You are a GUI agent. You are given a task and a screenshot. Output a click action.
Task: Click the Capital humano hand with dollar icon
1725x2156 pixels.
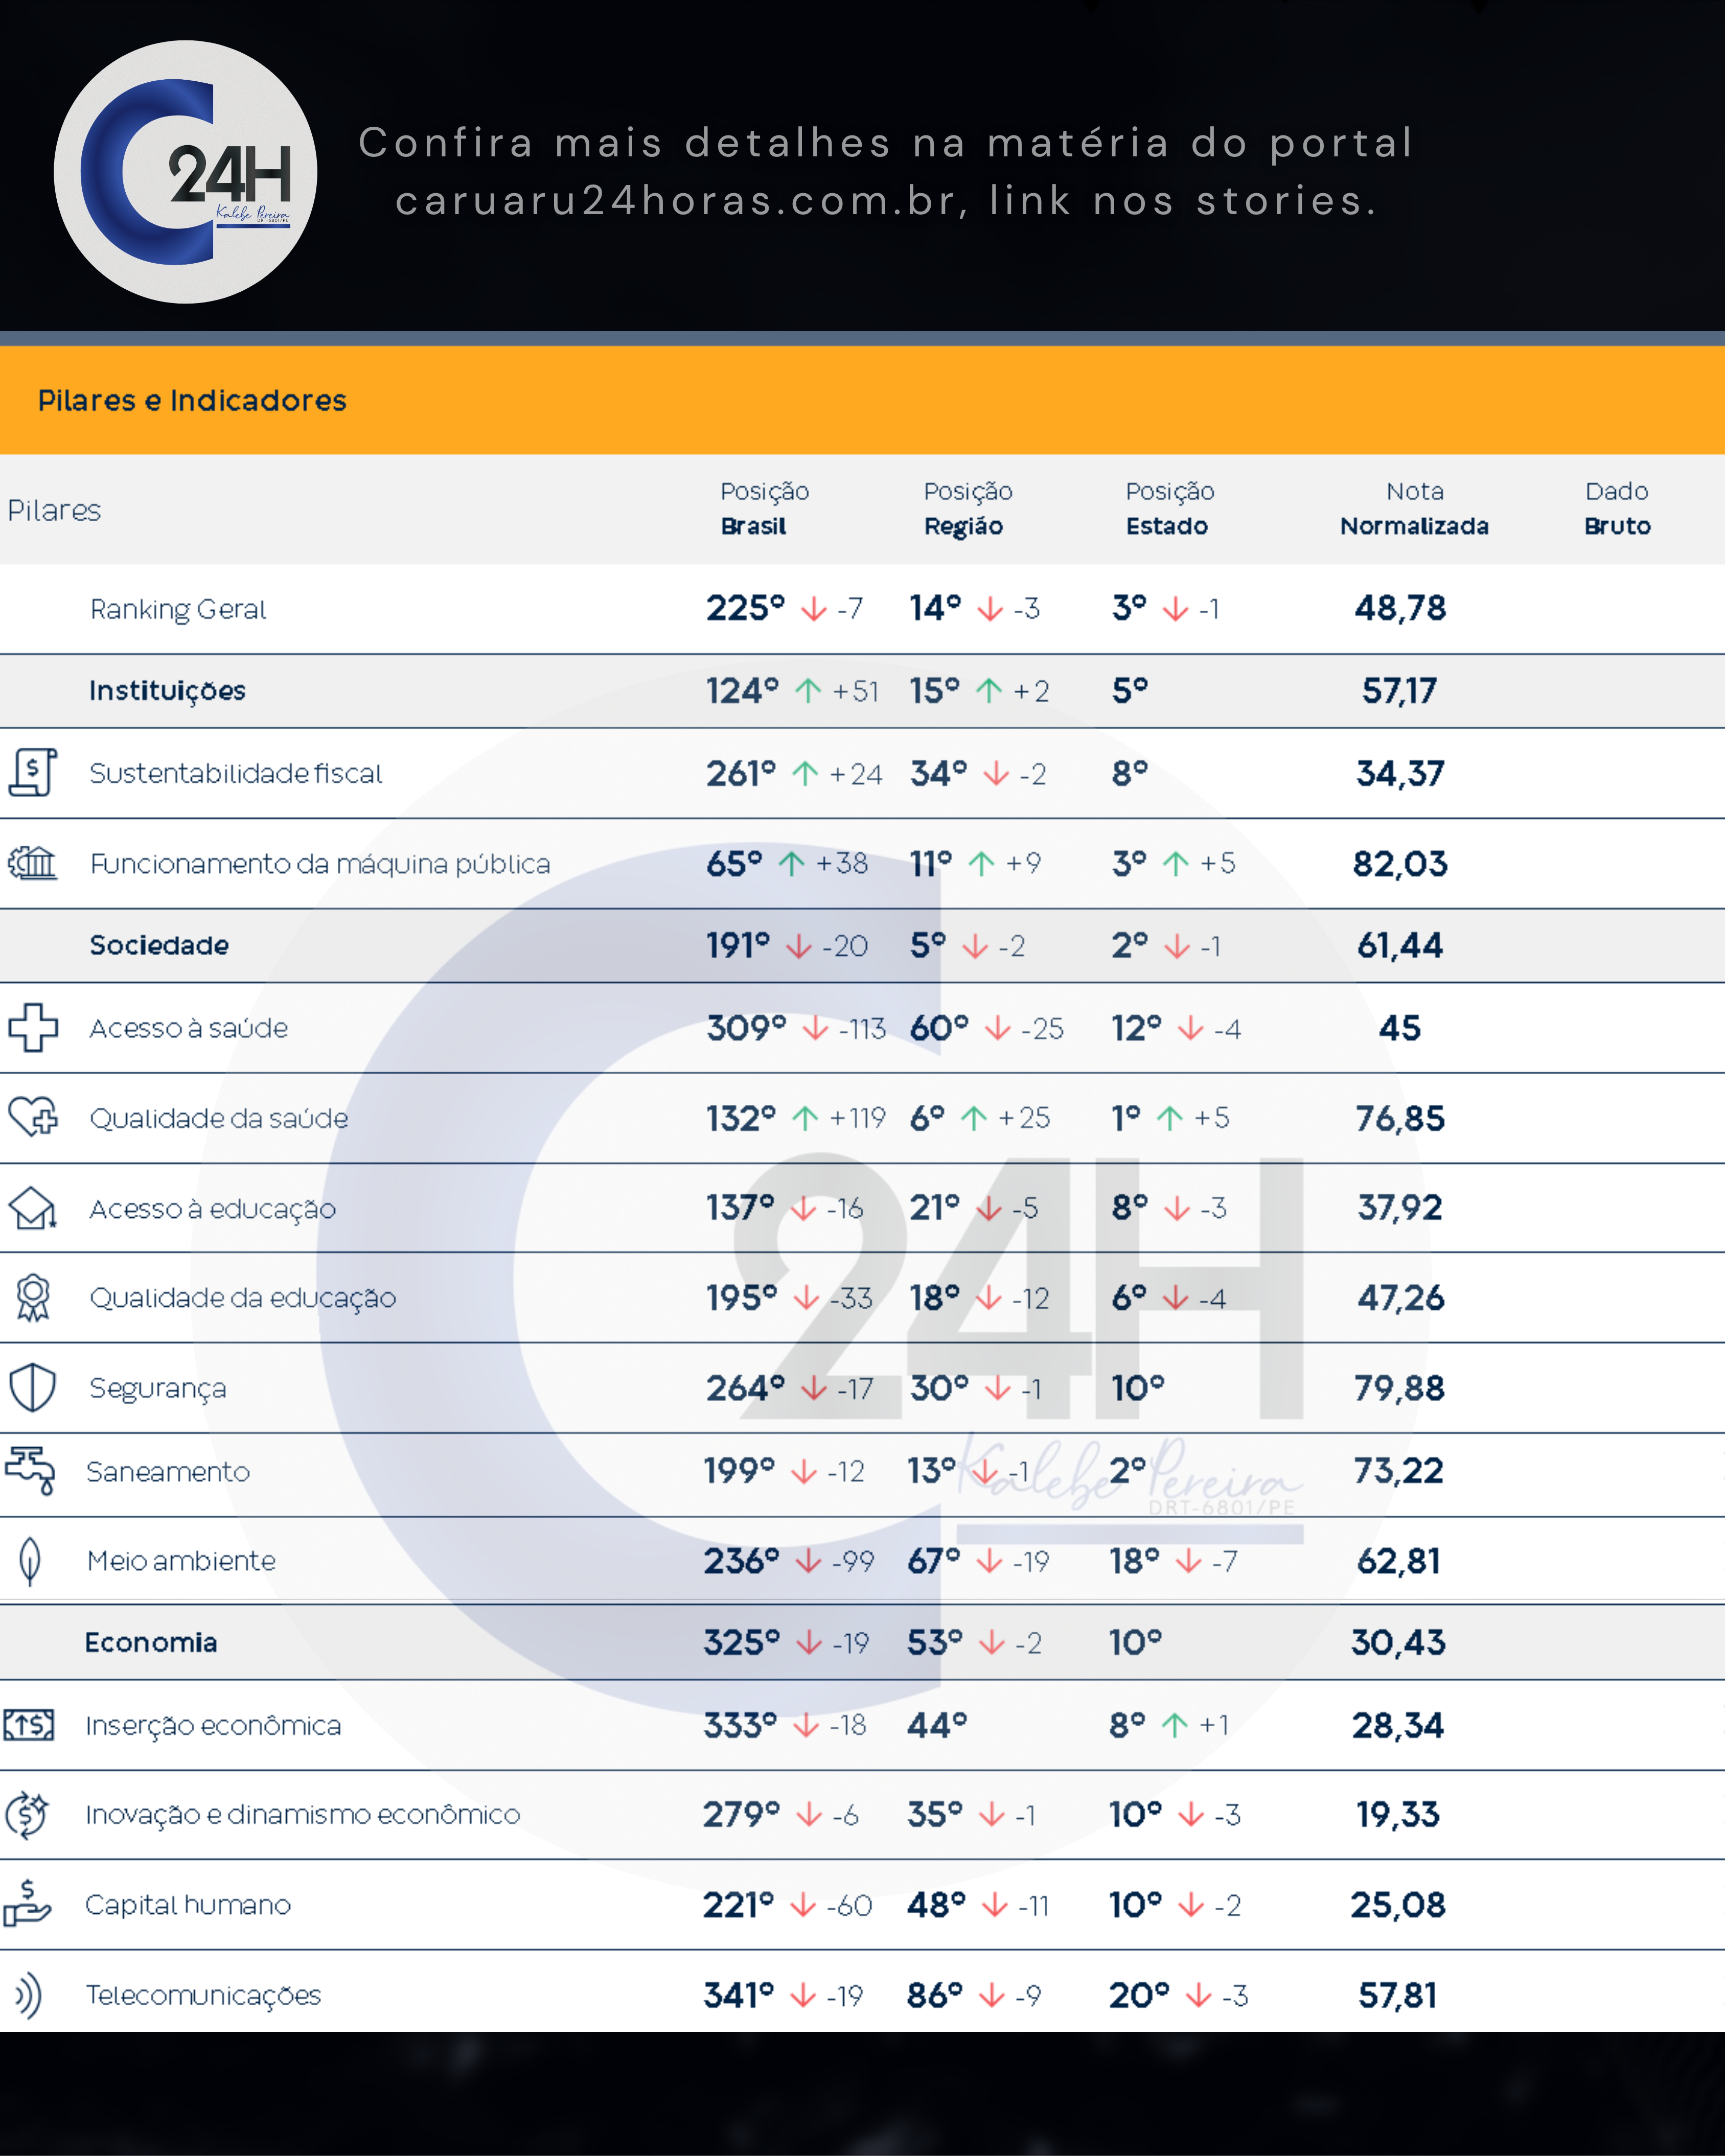[27, 1903]
